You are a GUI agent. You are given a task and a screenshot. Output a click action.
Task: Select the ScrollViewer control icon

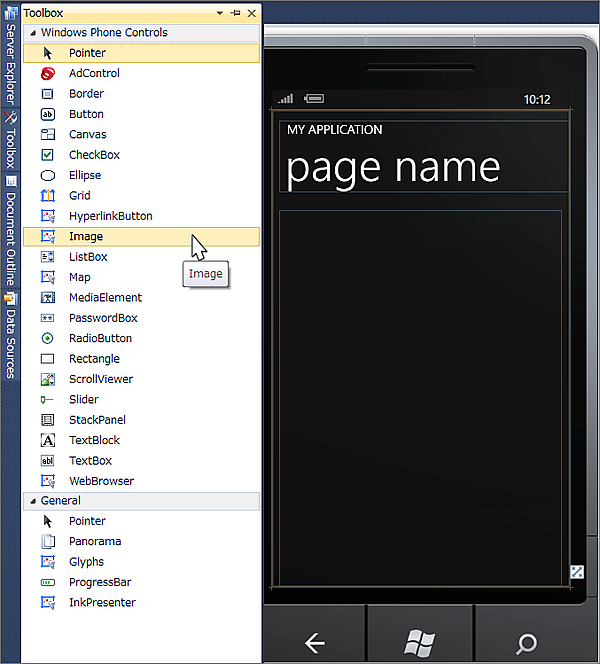click(x=47, y=379)
